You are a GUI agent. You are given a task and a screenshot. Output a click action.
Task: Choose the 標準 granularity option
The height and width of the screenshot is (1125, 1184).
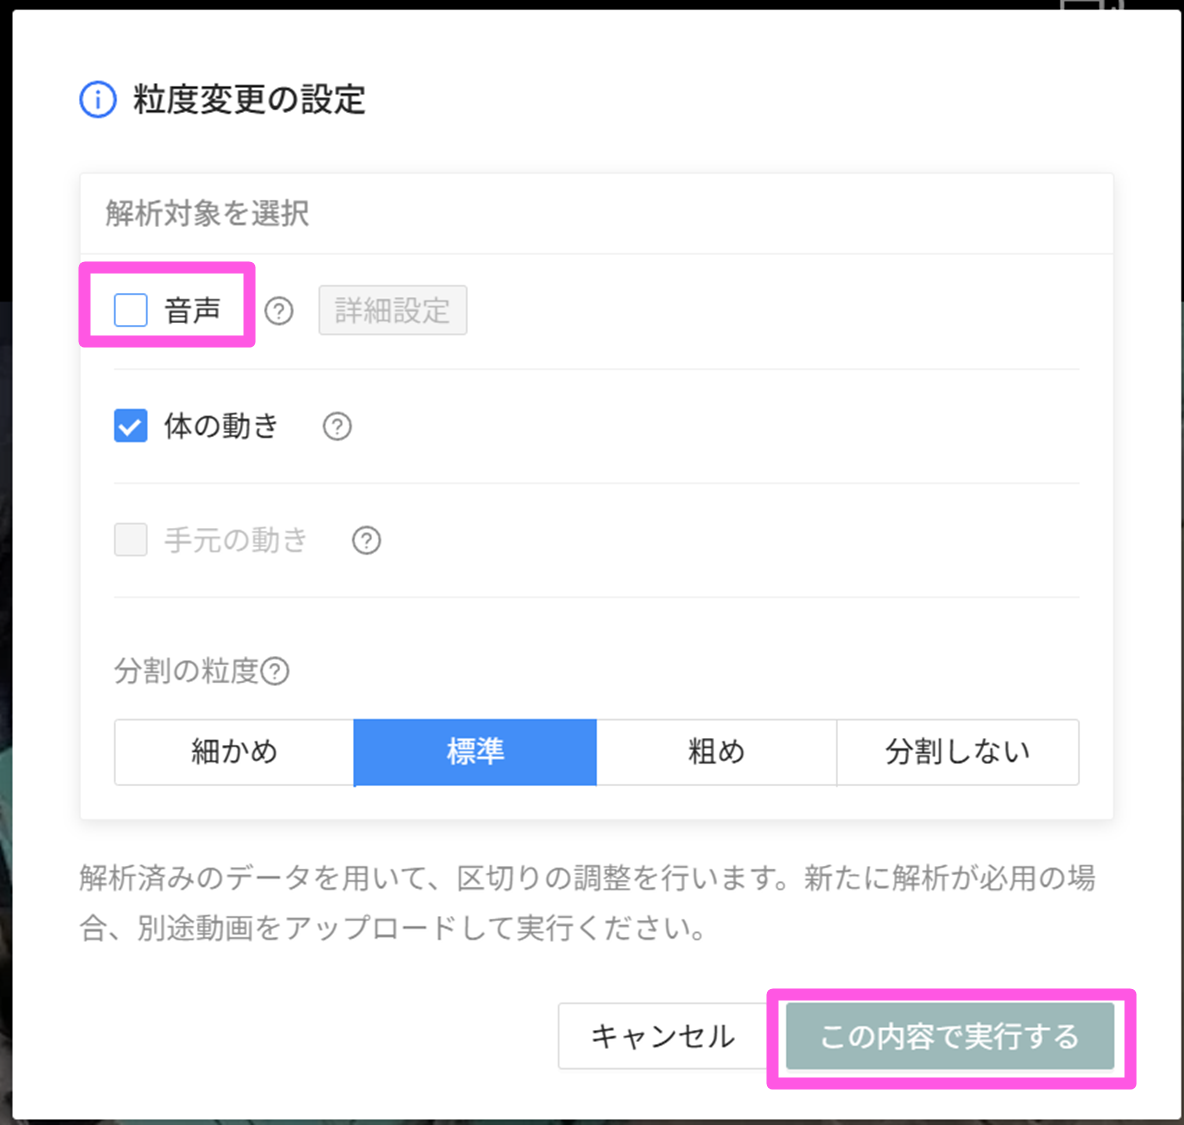pyautogui.click(x=475, y=752)
